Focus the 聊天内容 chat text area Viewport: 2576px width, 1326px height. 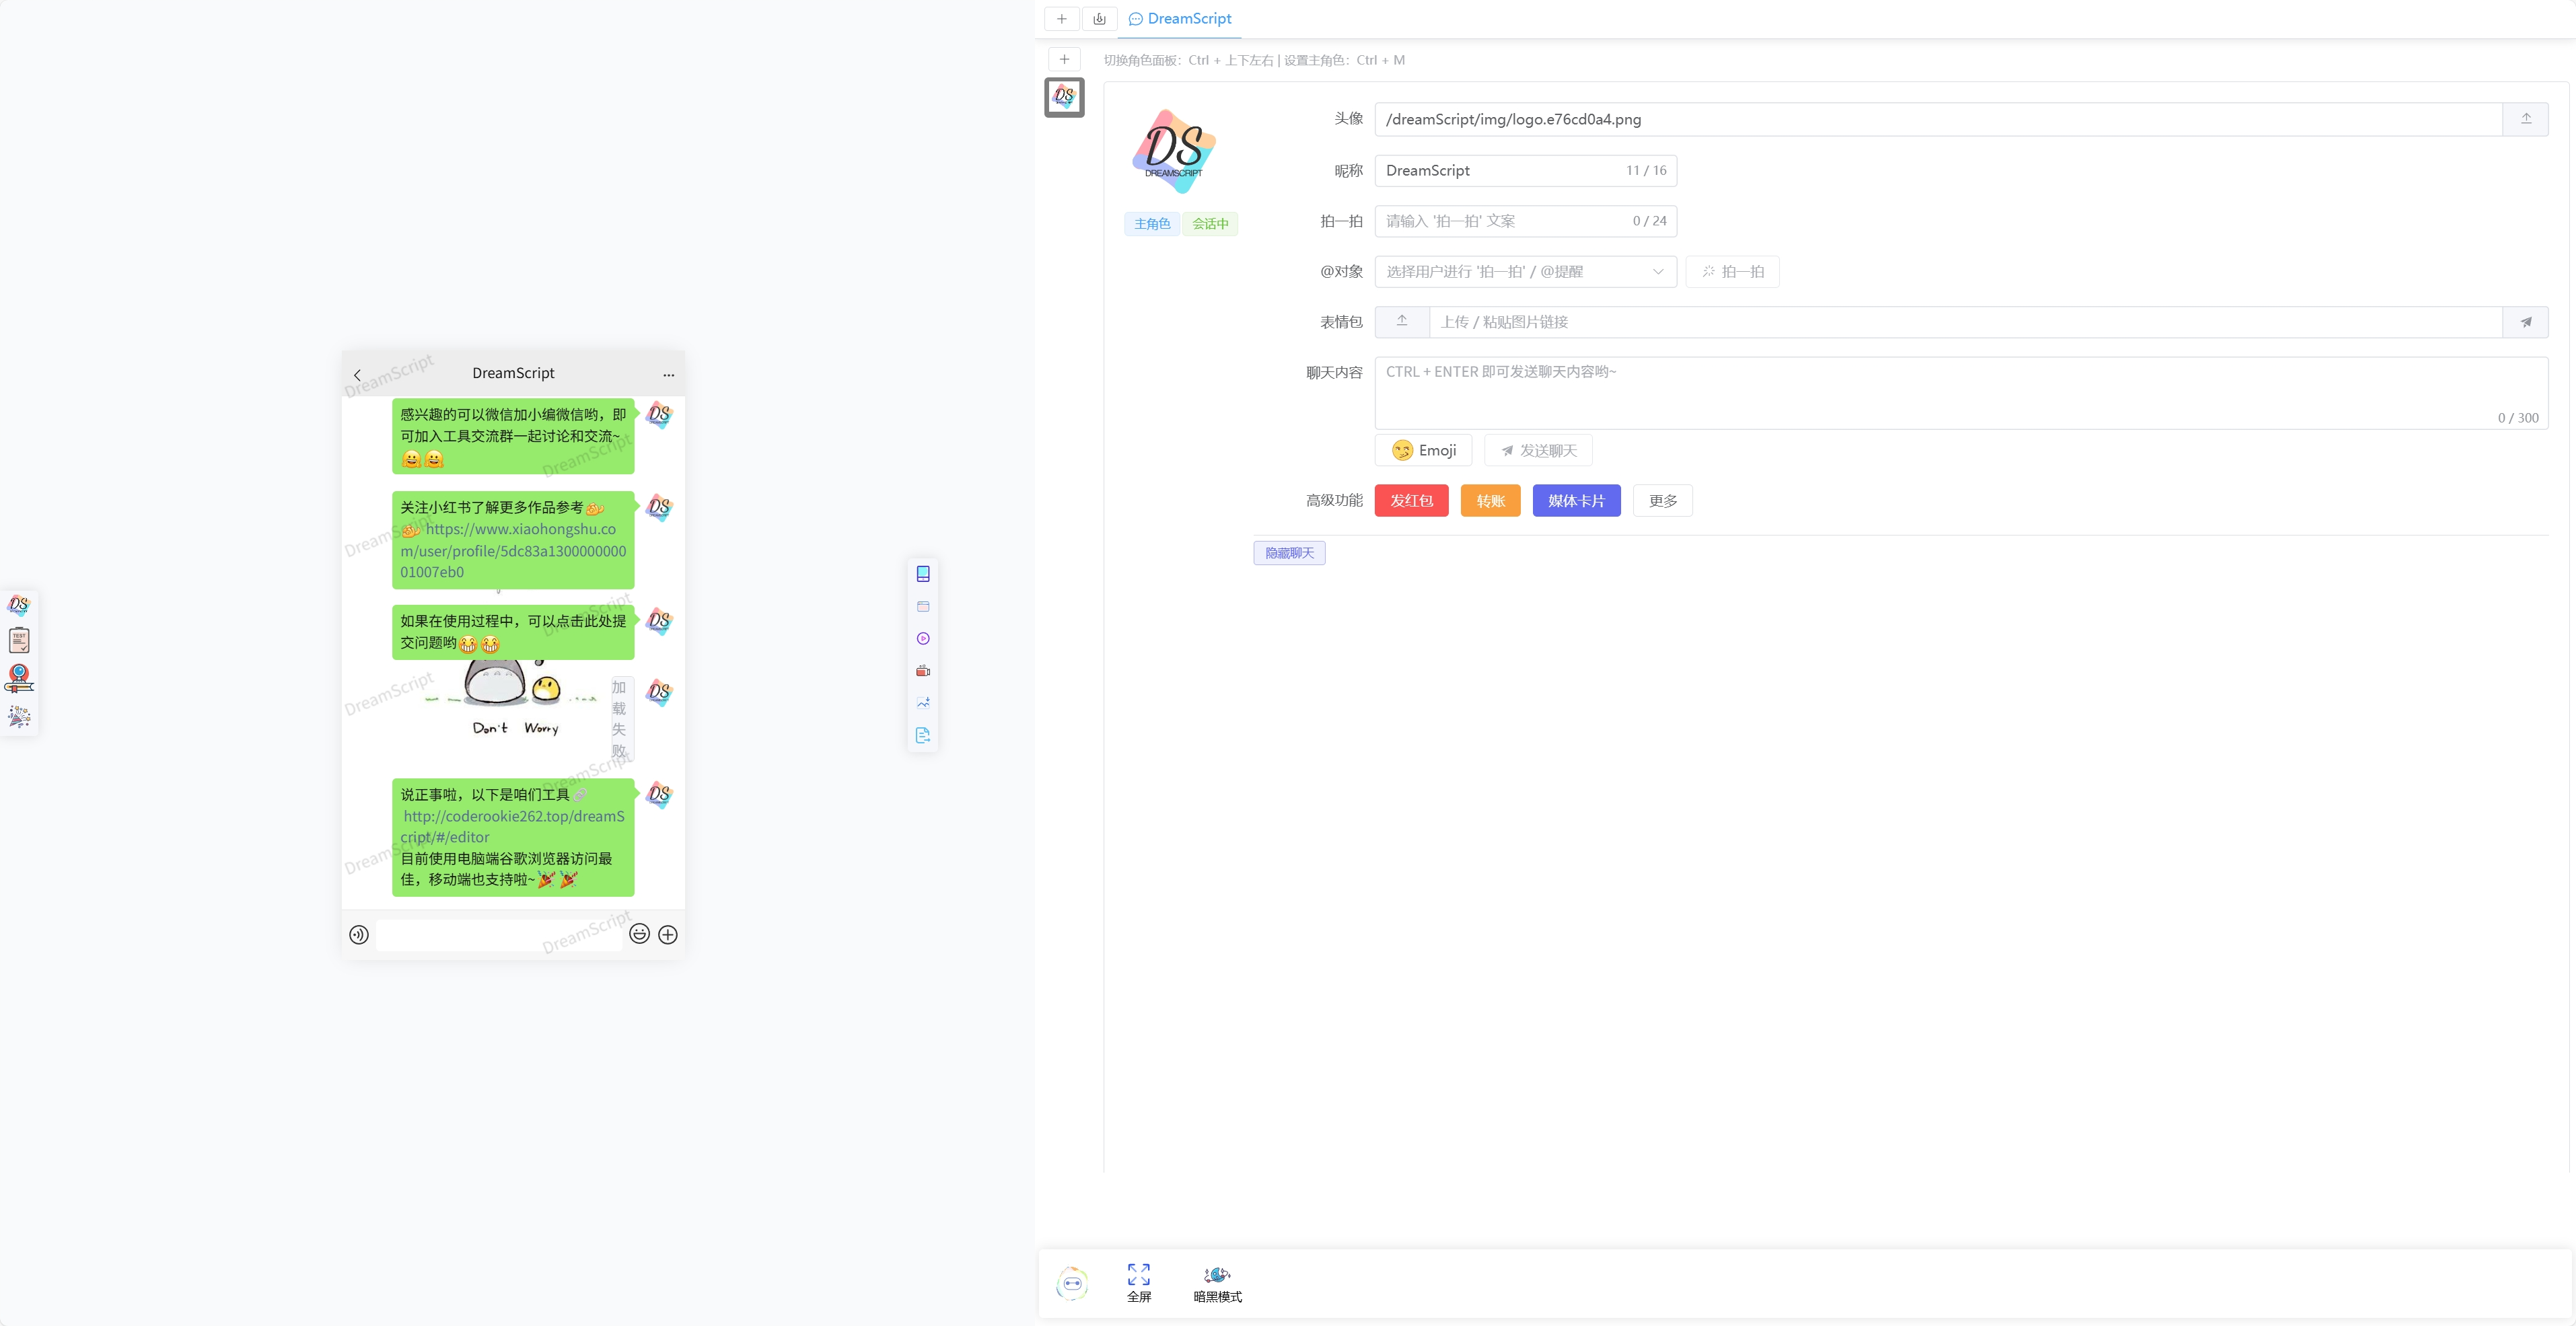1961,393
